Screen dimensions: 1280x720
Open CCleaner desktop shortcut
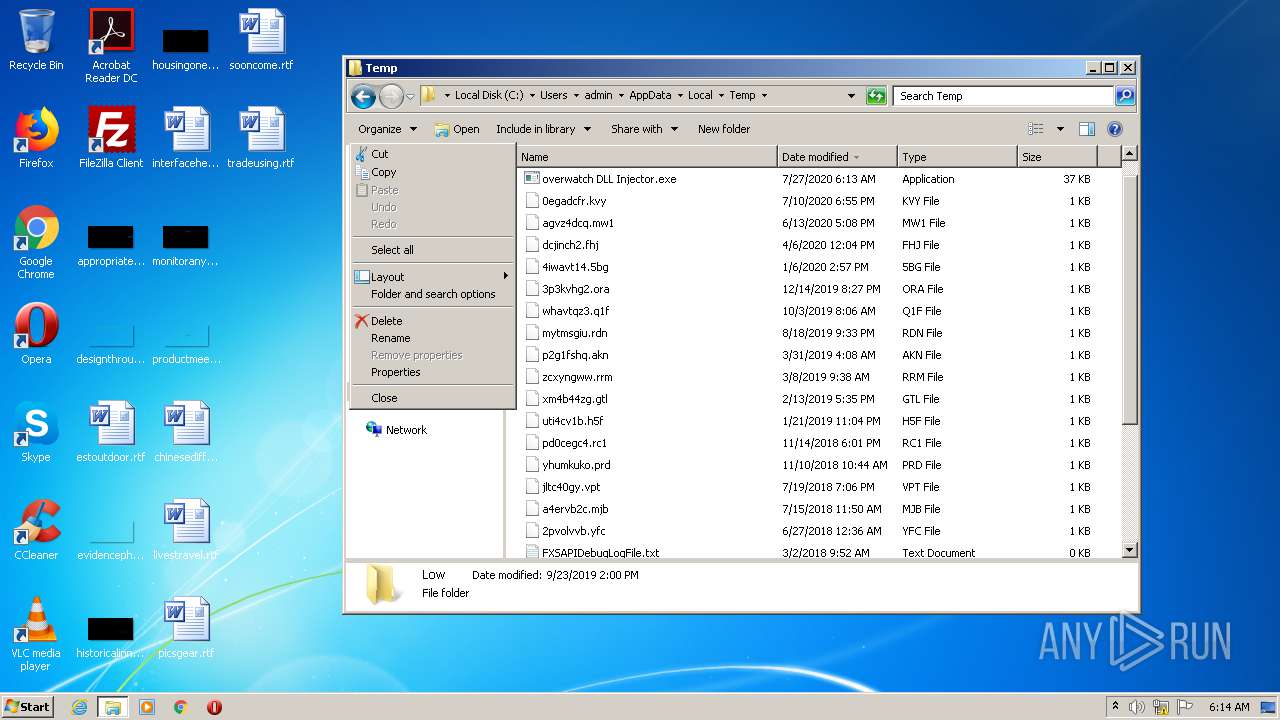pos(36,530)
